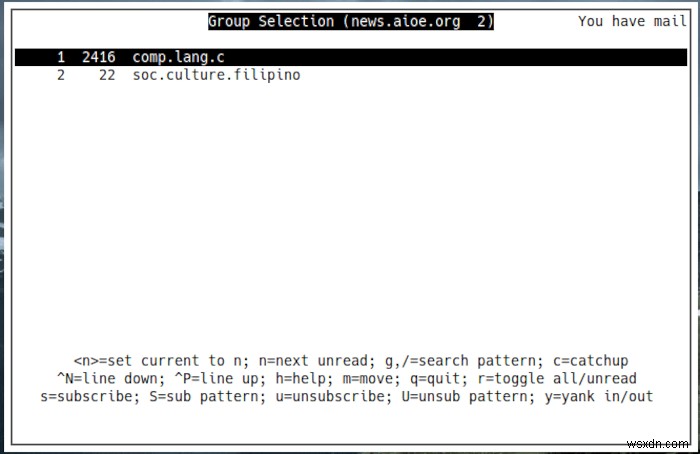The width and height of the screenshot is (700, 454).
Task: Click the c=catchup hint
Action: pos(591,361)
